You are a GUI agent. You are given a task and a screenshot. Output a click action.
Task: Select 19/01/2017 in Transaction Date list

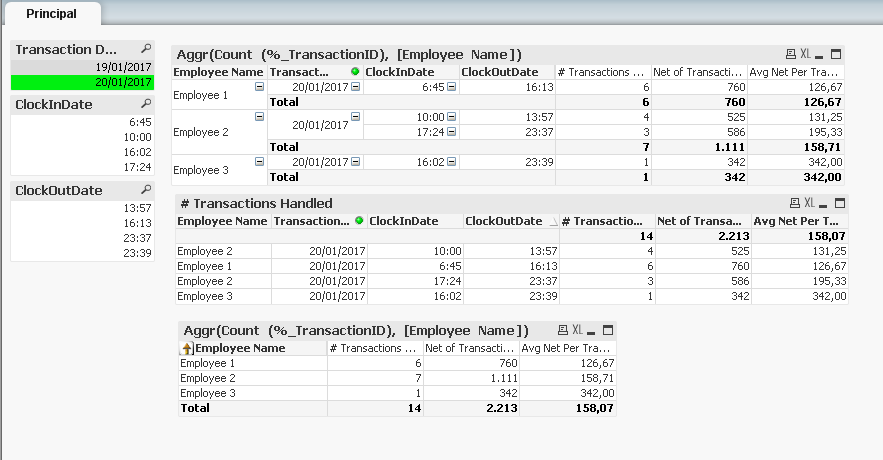coord(82,67)
